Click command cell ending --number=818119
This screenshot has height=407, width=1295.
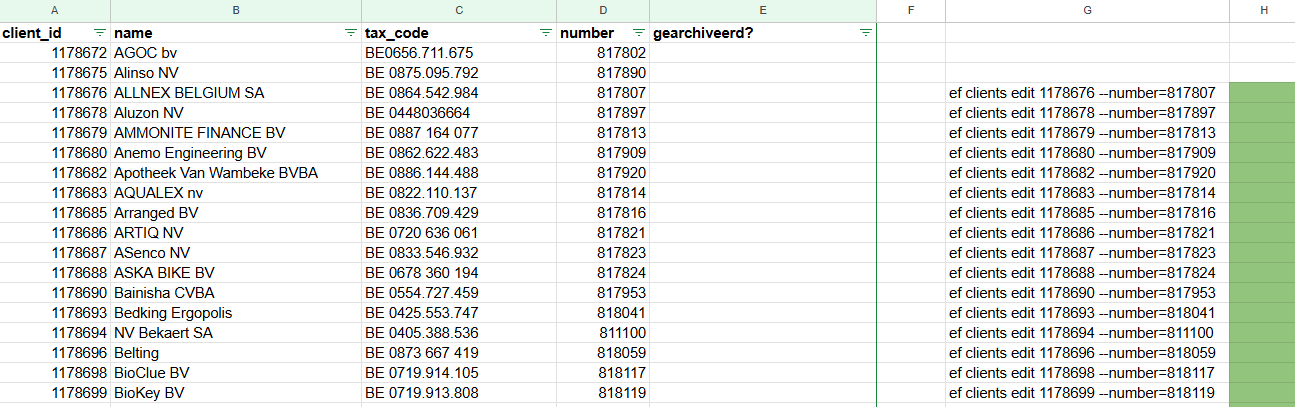1087,393
